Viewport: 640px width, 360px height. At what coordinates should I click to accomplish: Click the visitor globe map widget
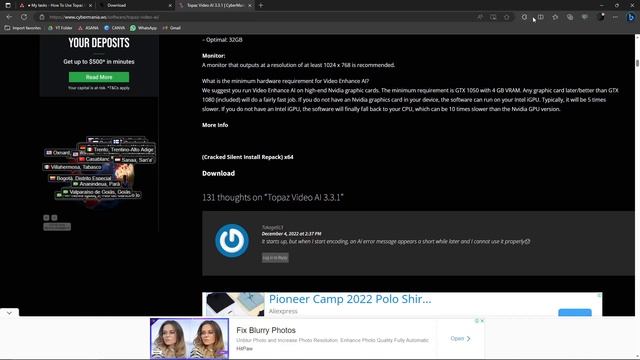[x=99, y=173]
